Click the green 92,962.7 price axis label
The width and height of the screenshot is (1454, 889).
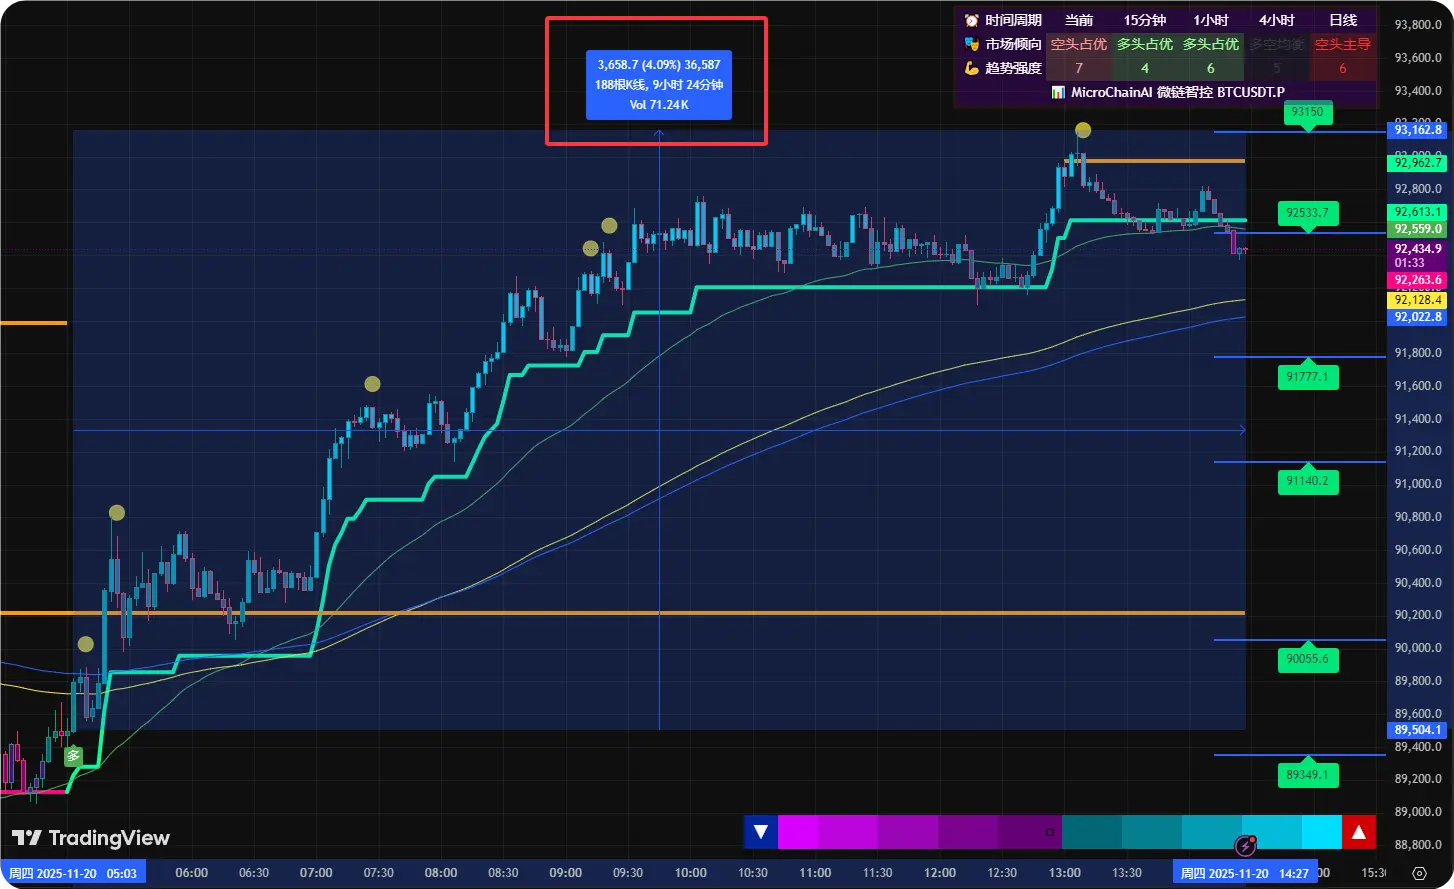[1418, 163]
